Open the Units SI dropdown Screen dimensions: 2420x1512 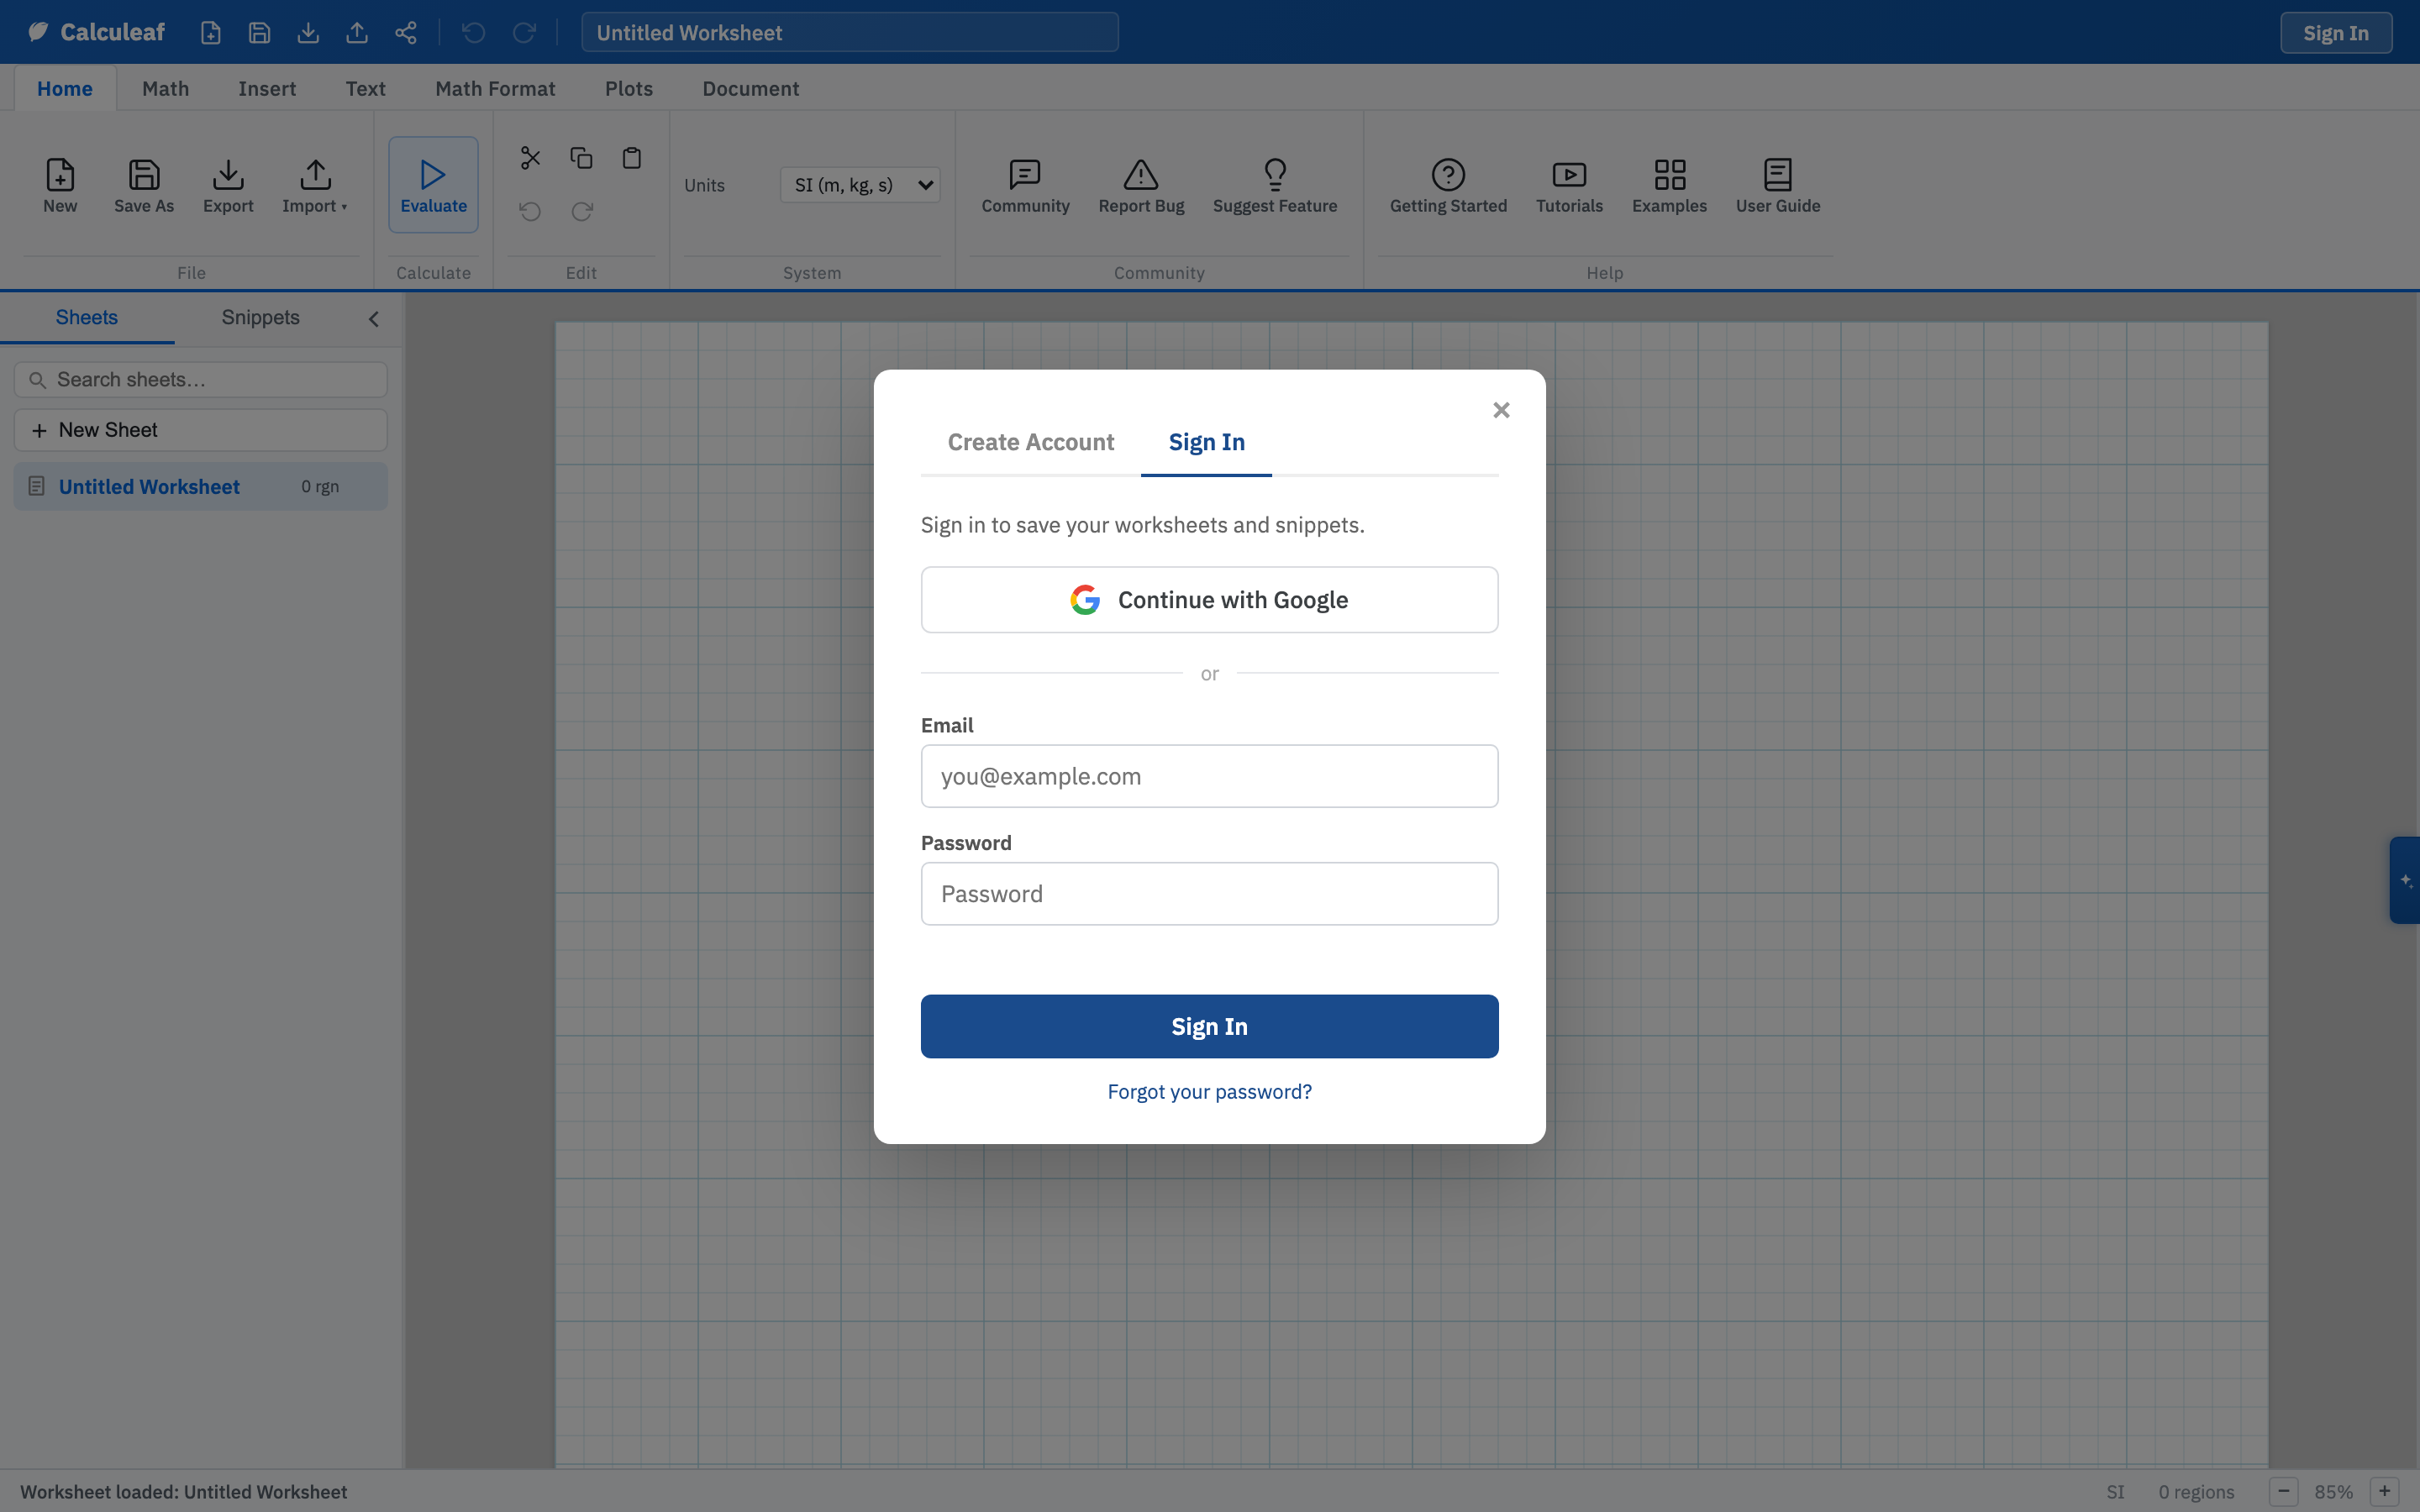coord(860,185)
